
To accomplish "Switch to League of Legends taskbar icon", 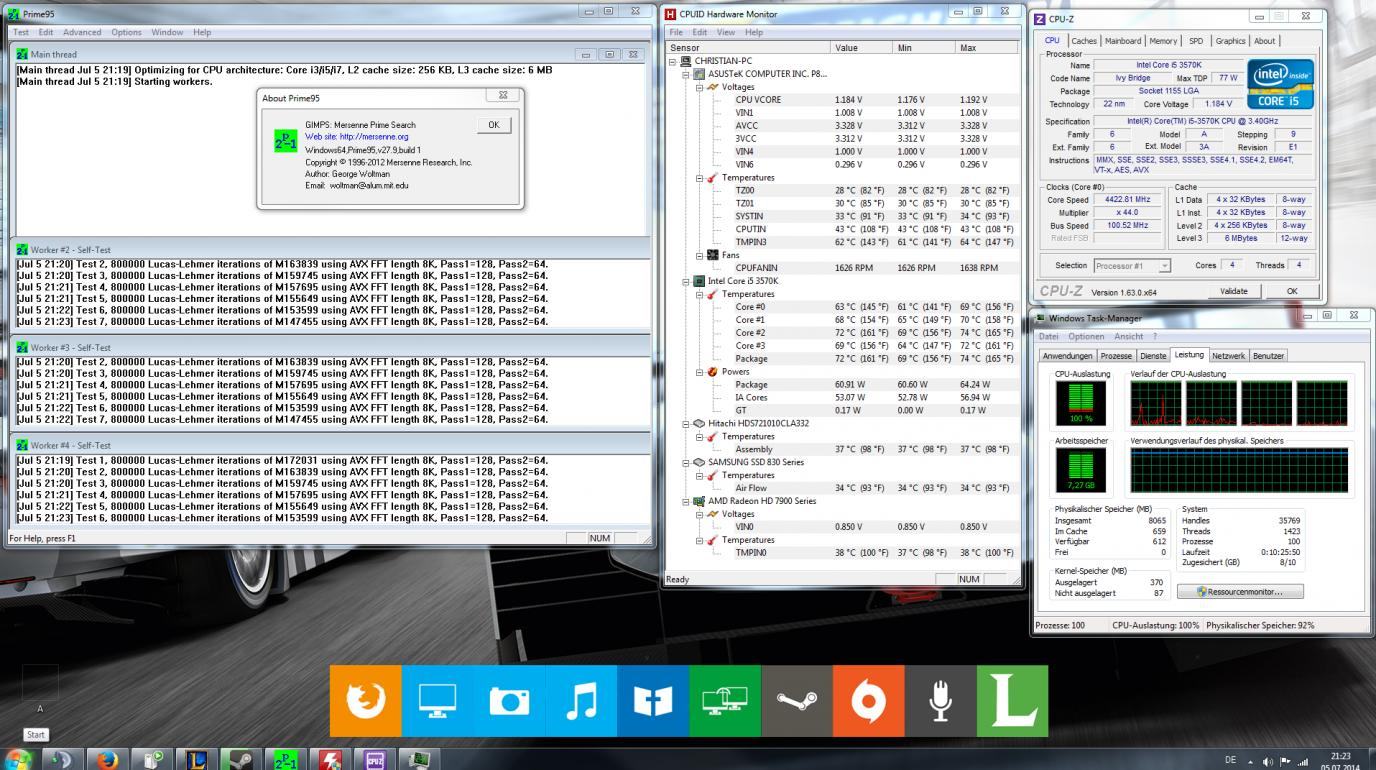I will tap(197, 759).
